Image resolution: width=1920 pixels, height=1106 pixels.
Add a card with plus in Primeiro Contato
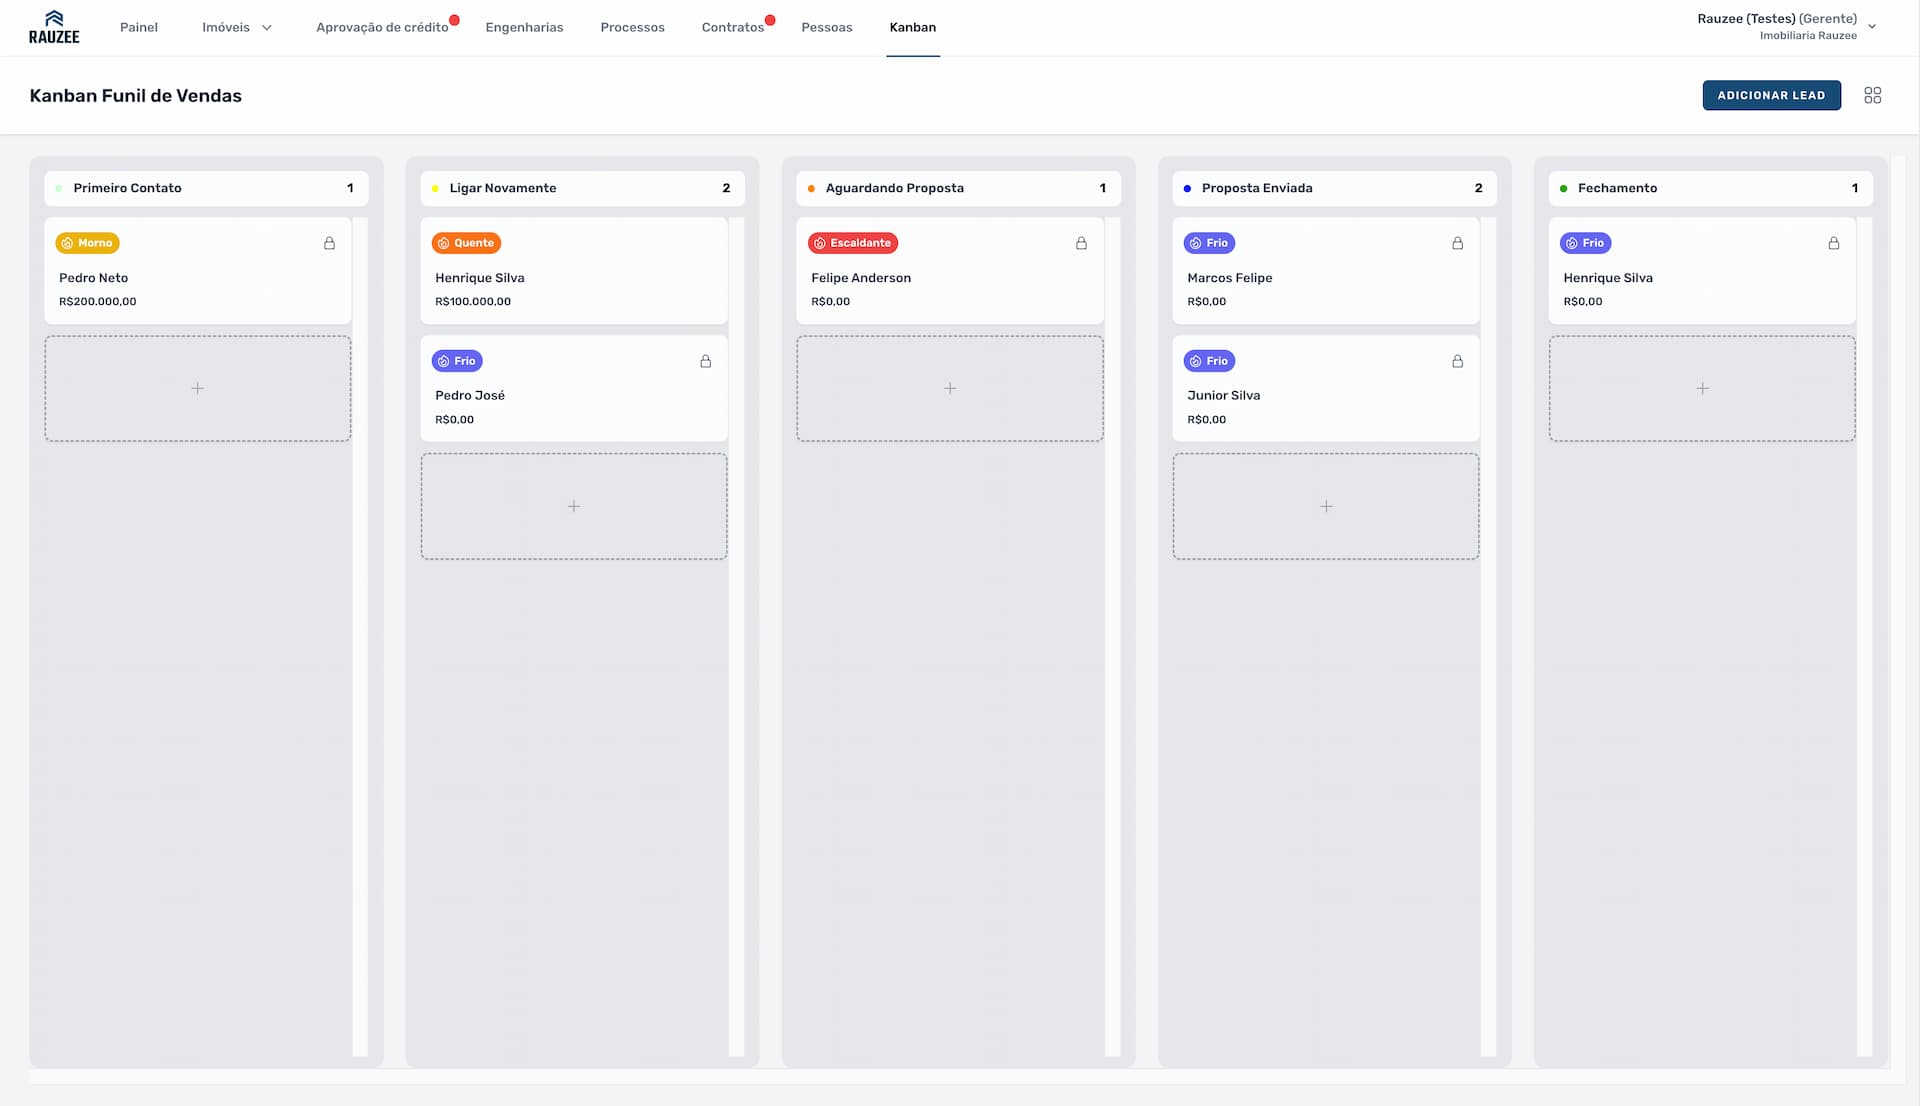tap(197, 388)
